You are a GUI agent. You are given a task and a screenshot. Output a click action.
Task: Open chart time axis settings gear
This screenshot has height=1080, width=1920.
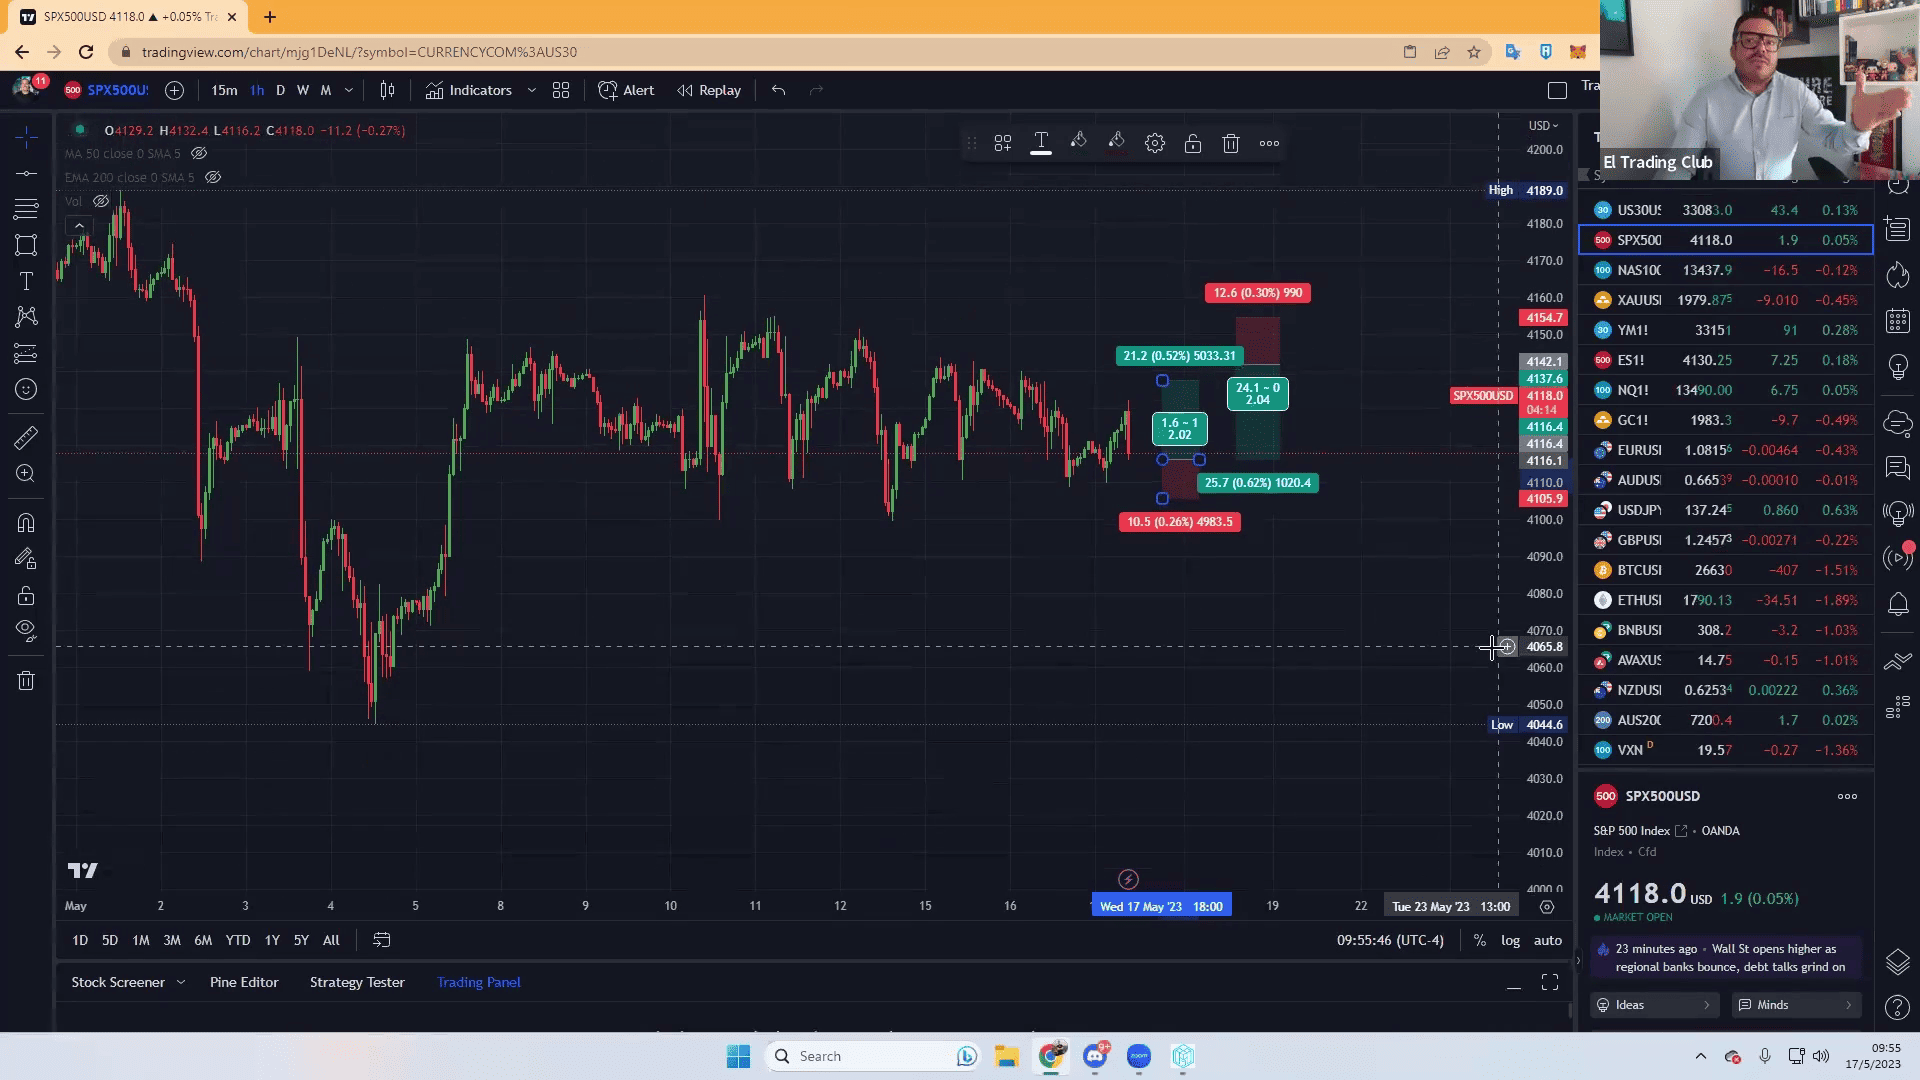(x=1546, y=906)
